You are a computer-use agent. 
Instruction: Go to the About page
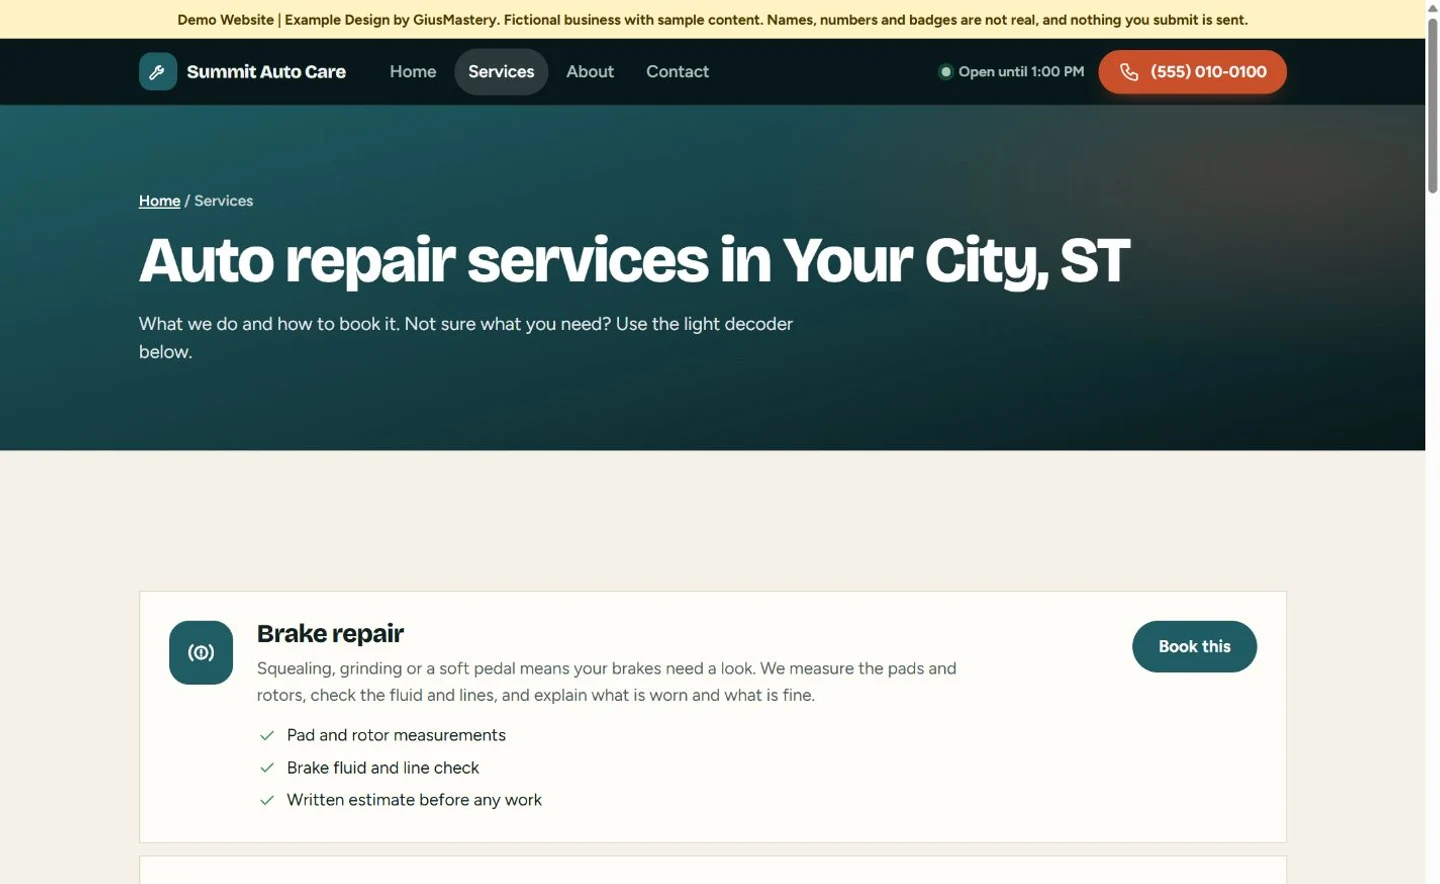pyautogui.click(x=590, y=72)
